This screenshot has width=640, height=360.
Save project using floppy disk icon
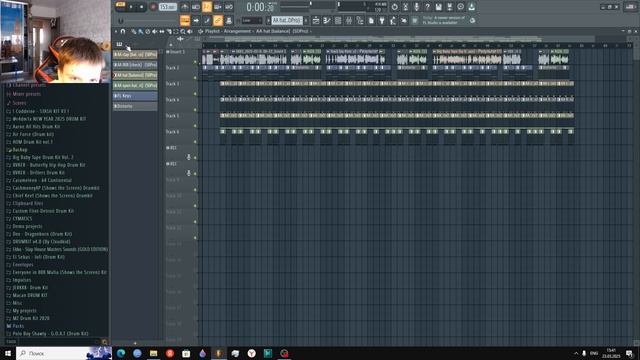[x=438, y=7]
